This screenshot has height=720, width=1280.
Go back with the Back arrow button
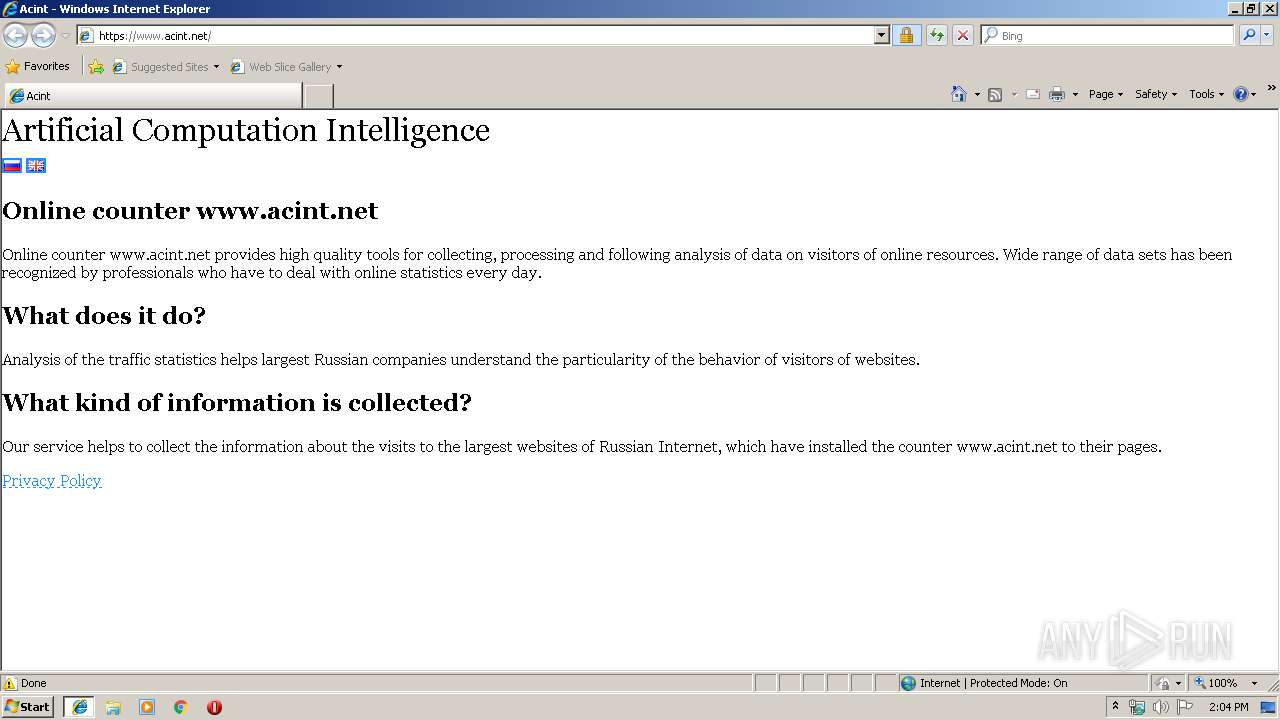coord(15,35)
